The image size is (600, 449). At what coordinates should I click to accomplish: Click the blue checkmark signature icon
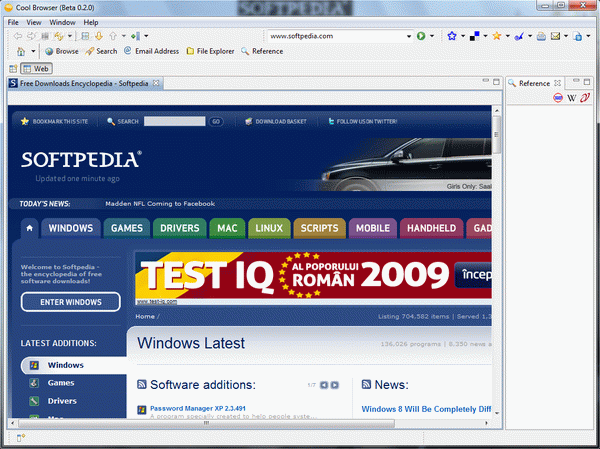(x=519, y=36)
